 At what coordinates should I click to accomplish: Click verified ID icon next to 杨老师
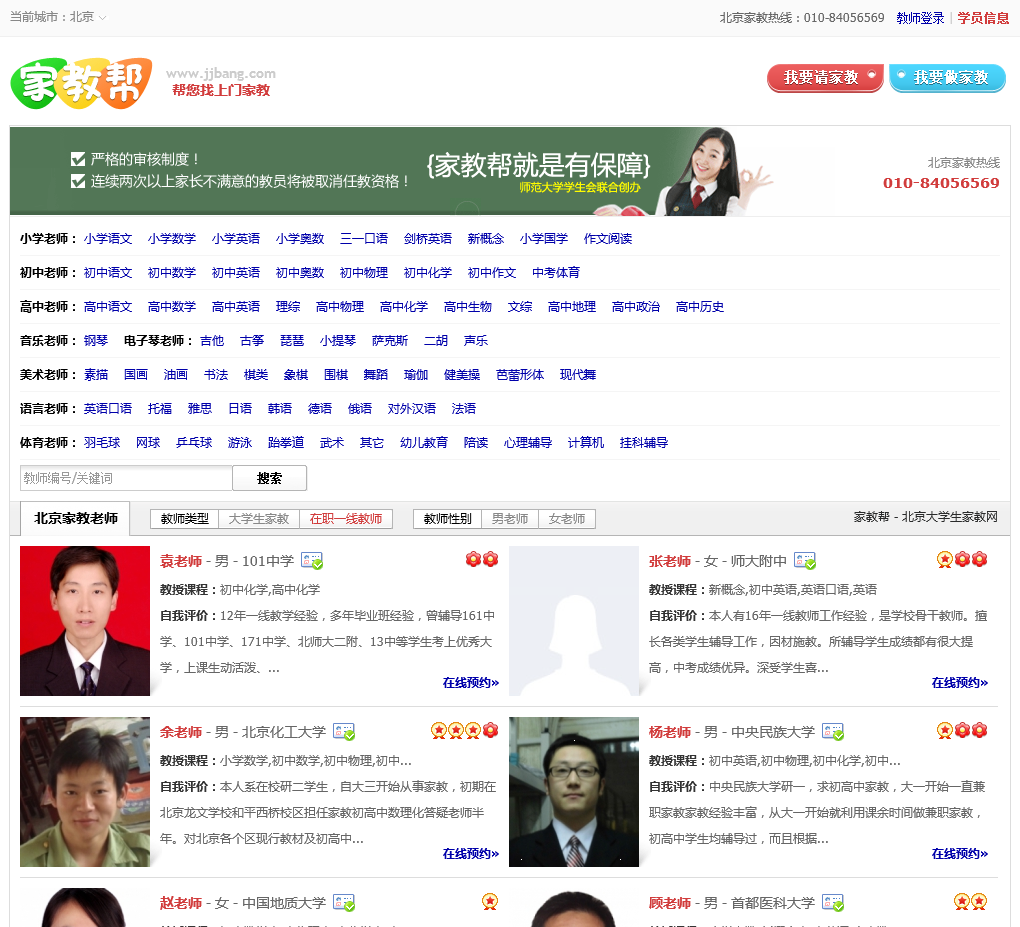[833, 732]
